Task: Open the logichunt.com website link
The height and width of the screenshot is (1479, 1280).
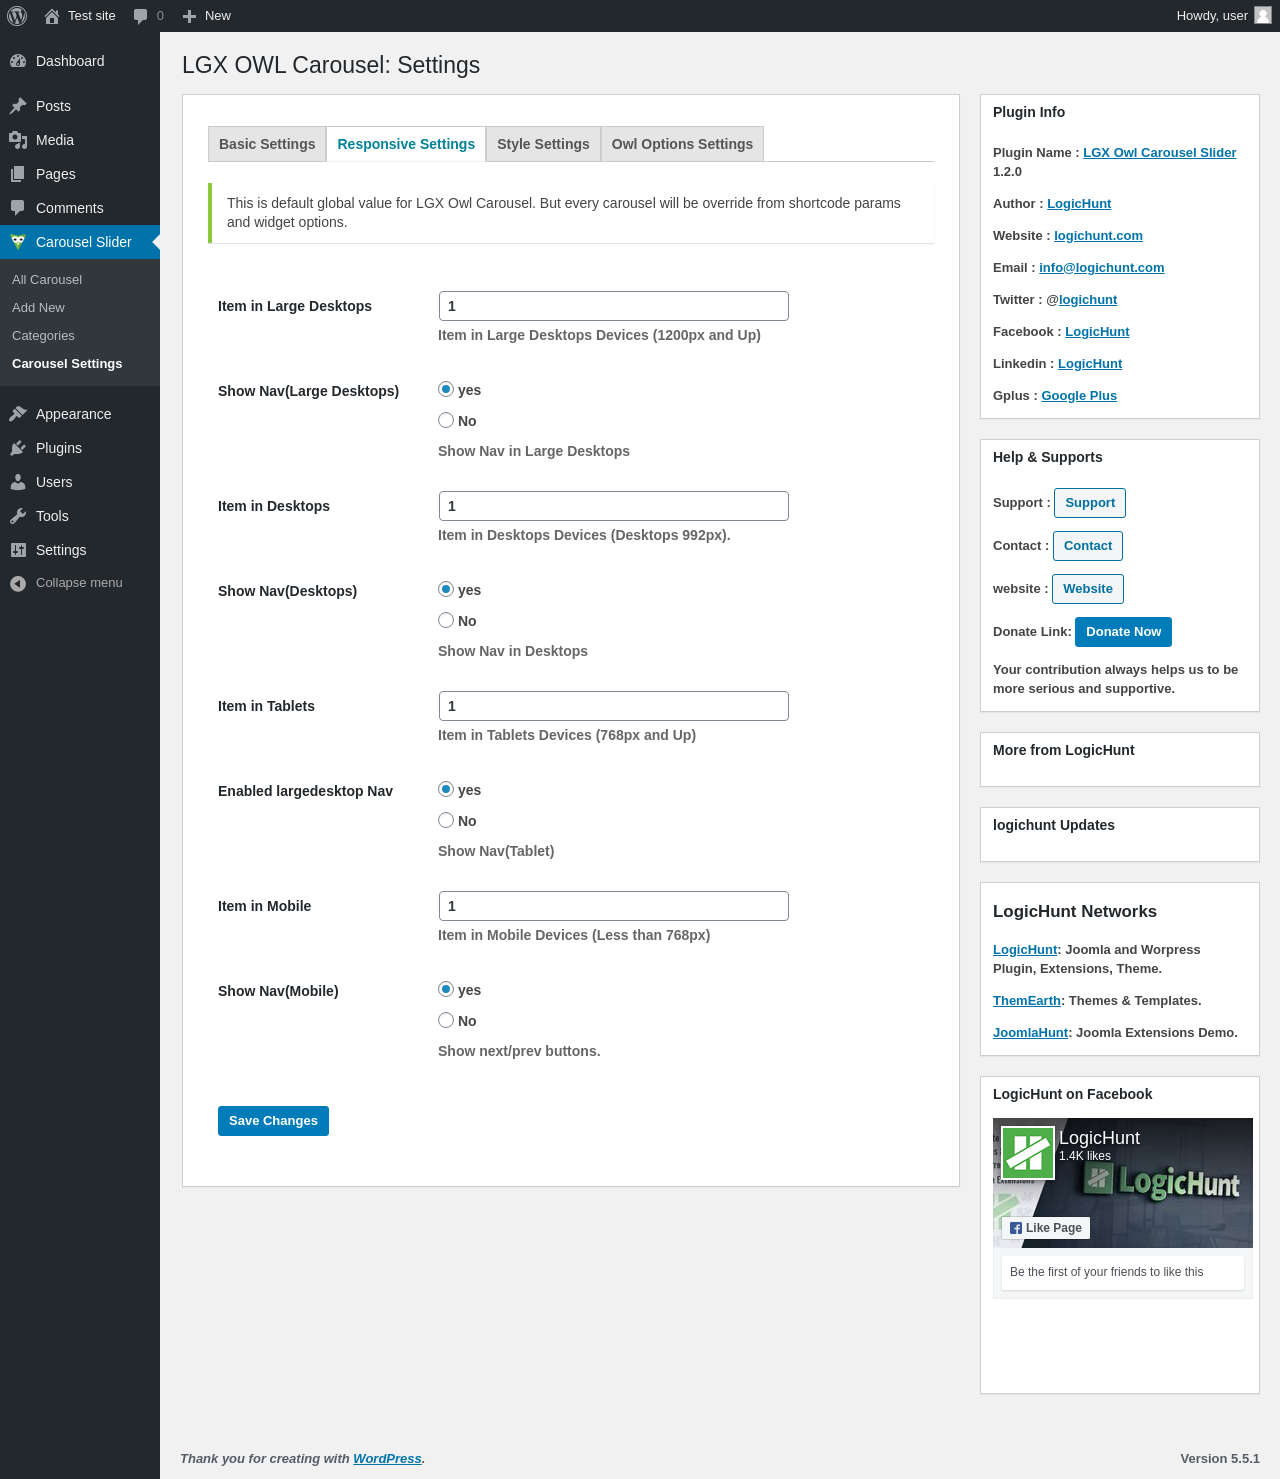Action: (1098, 236)
